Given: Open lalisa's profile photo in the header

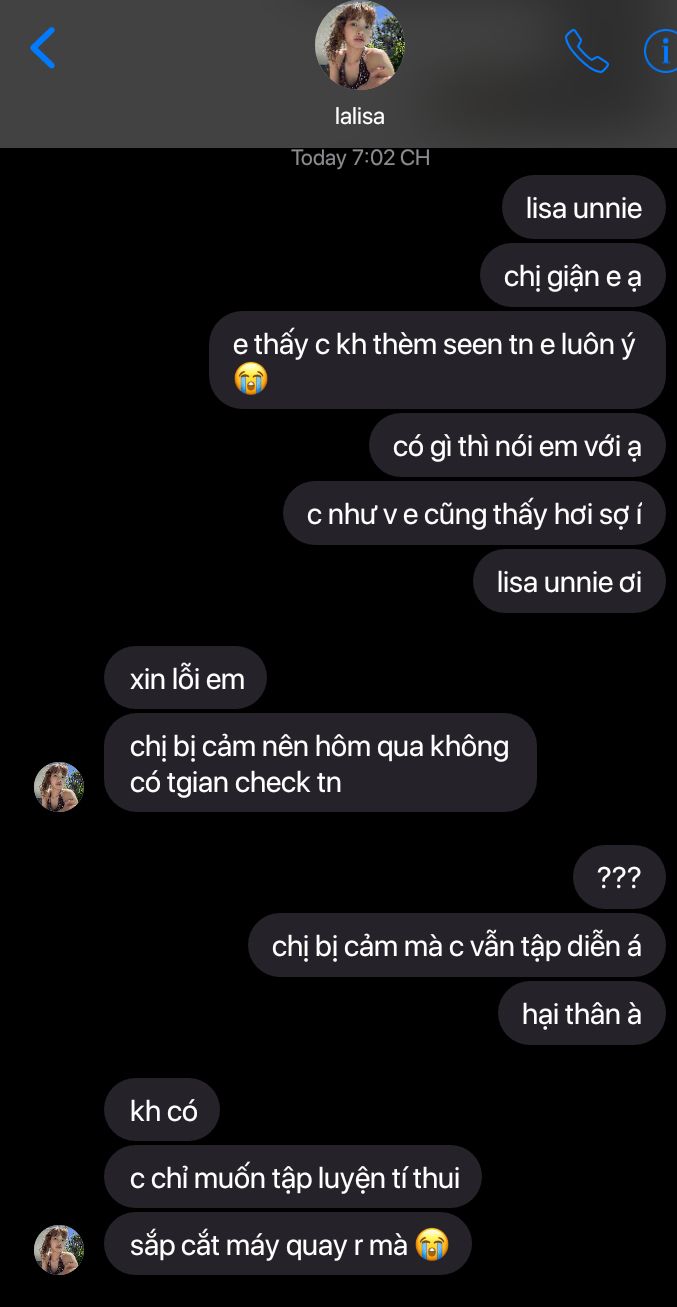Looking at the screenshot, I should [360, 46].
